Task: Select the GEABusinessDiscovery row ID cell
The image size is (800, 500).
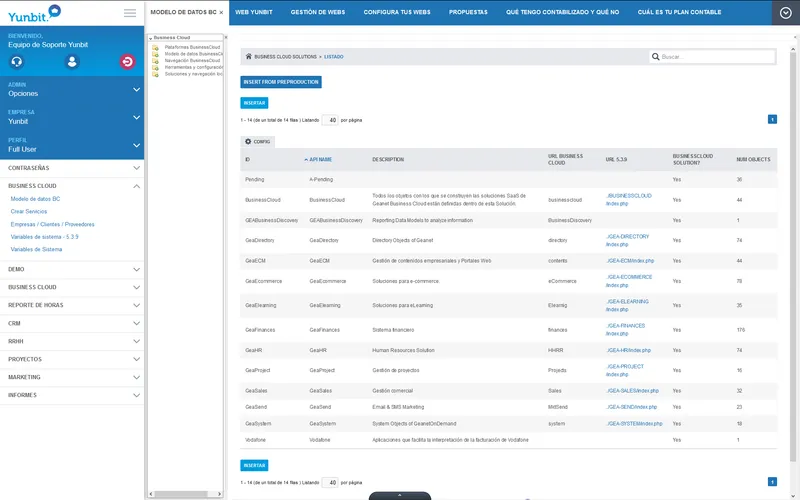Action: tap(271, 220)
